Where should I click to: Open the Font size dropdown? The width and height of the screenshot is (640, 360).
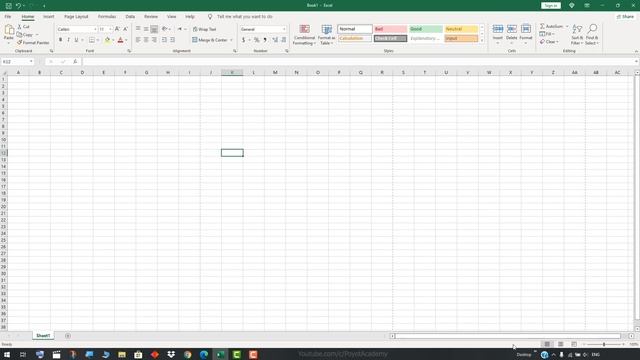point(111,29)
